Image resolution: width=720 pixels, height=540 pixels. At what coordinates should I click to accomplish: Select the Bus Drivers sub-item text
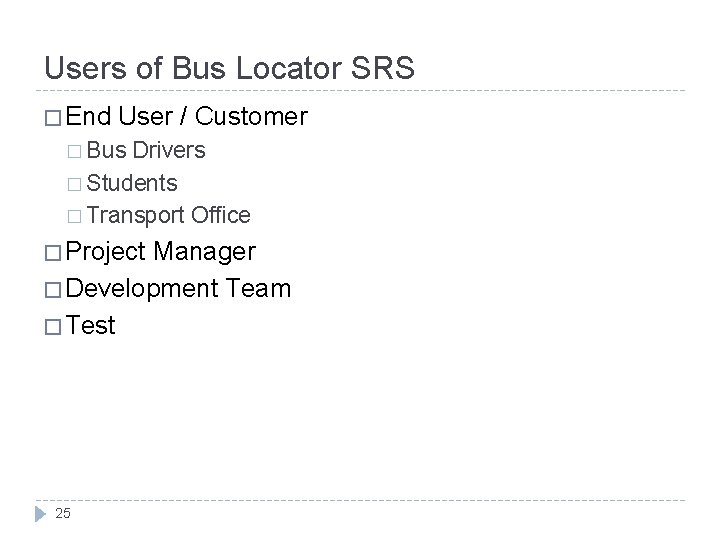click(145, 151)
